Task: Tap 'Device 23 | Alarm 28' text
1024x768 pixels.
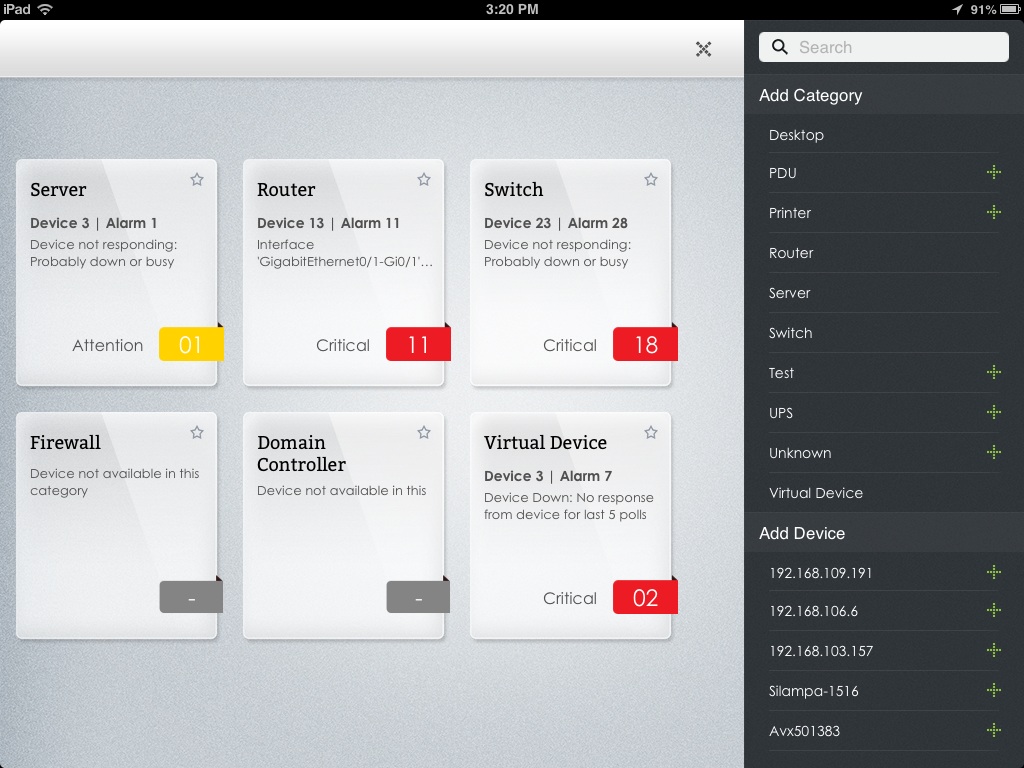Action: pos(556,223)
